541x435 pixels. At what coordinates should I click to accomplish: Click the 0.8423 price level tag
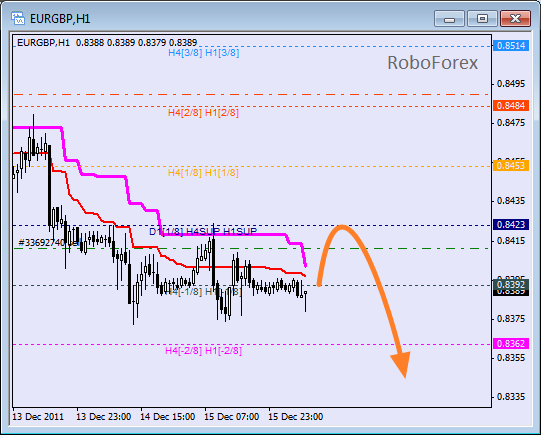511,225
